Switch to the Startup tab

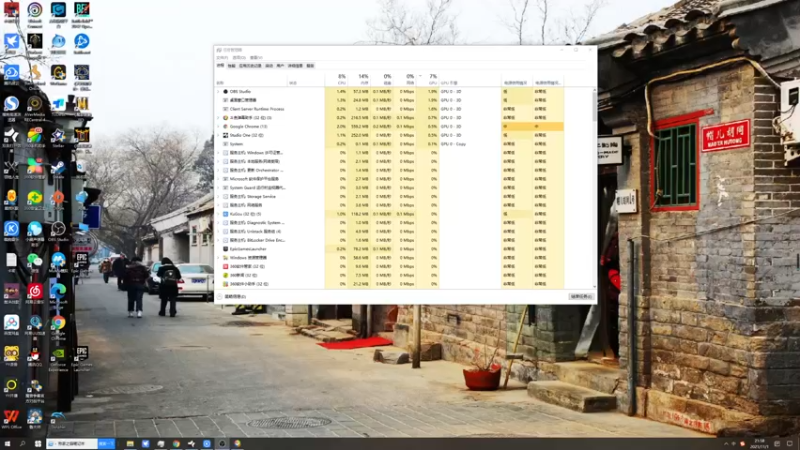(269, 66)
